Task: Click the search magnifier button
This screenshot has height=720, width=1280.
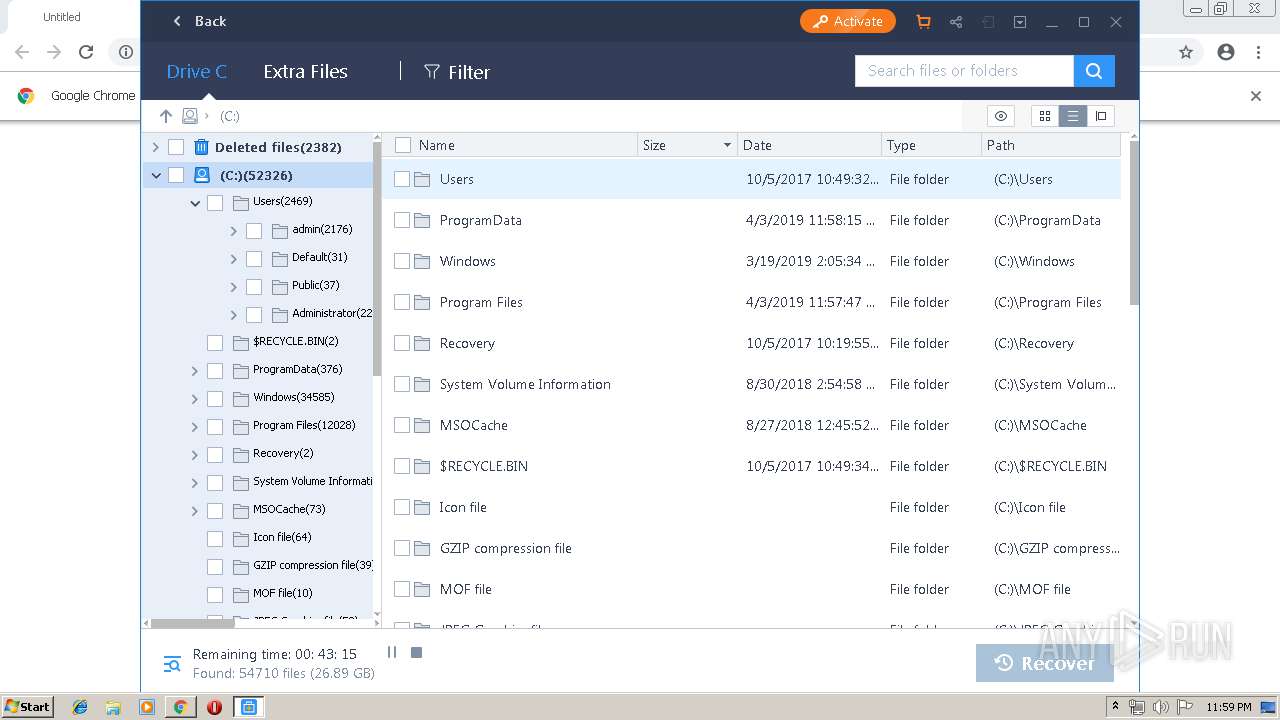Action: [1094, 71]
